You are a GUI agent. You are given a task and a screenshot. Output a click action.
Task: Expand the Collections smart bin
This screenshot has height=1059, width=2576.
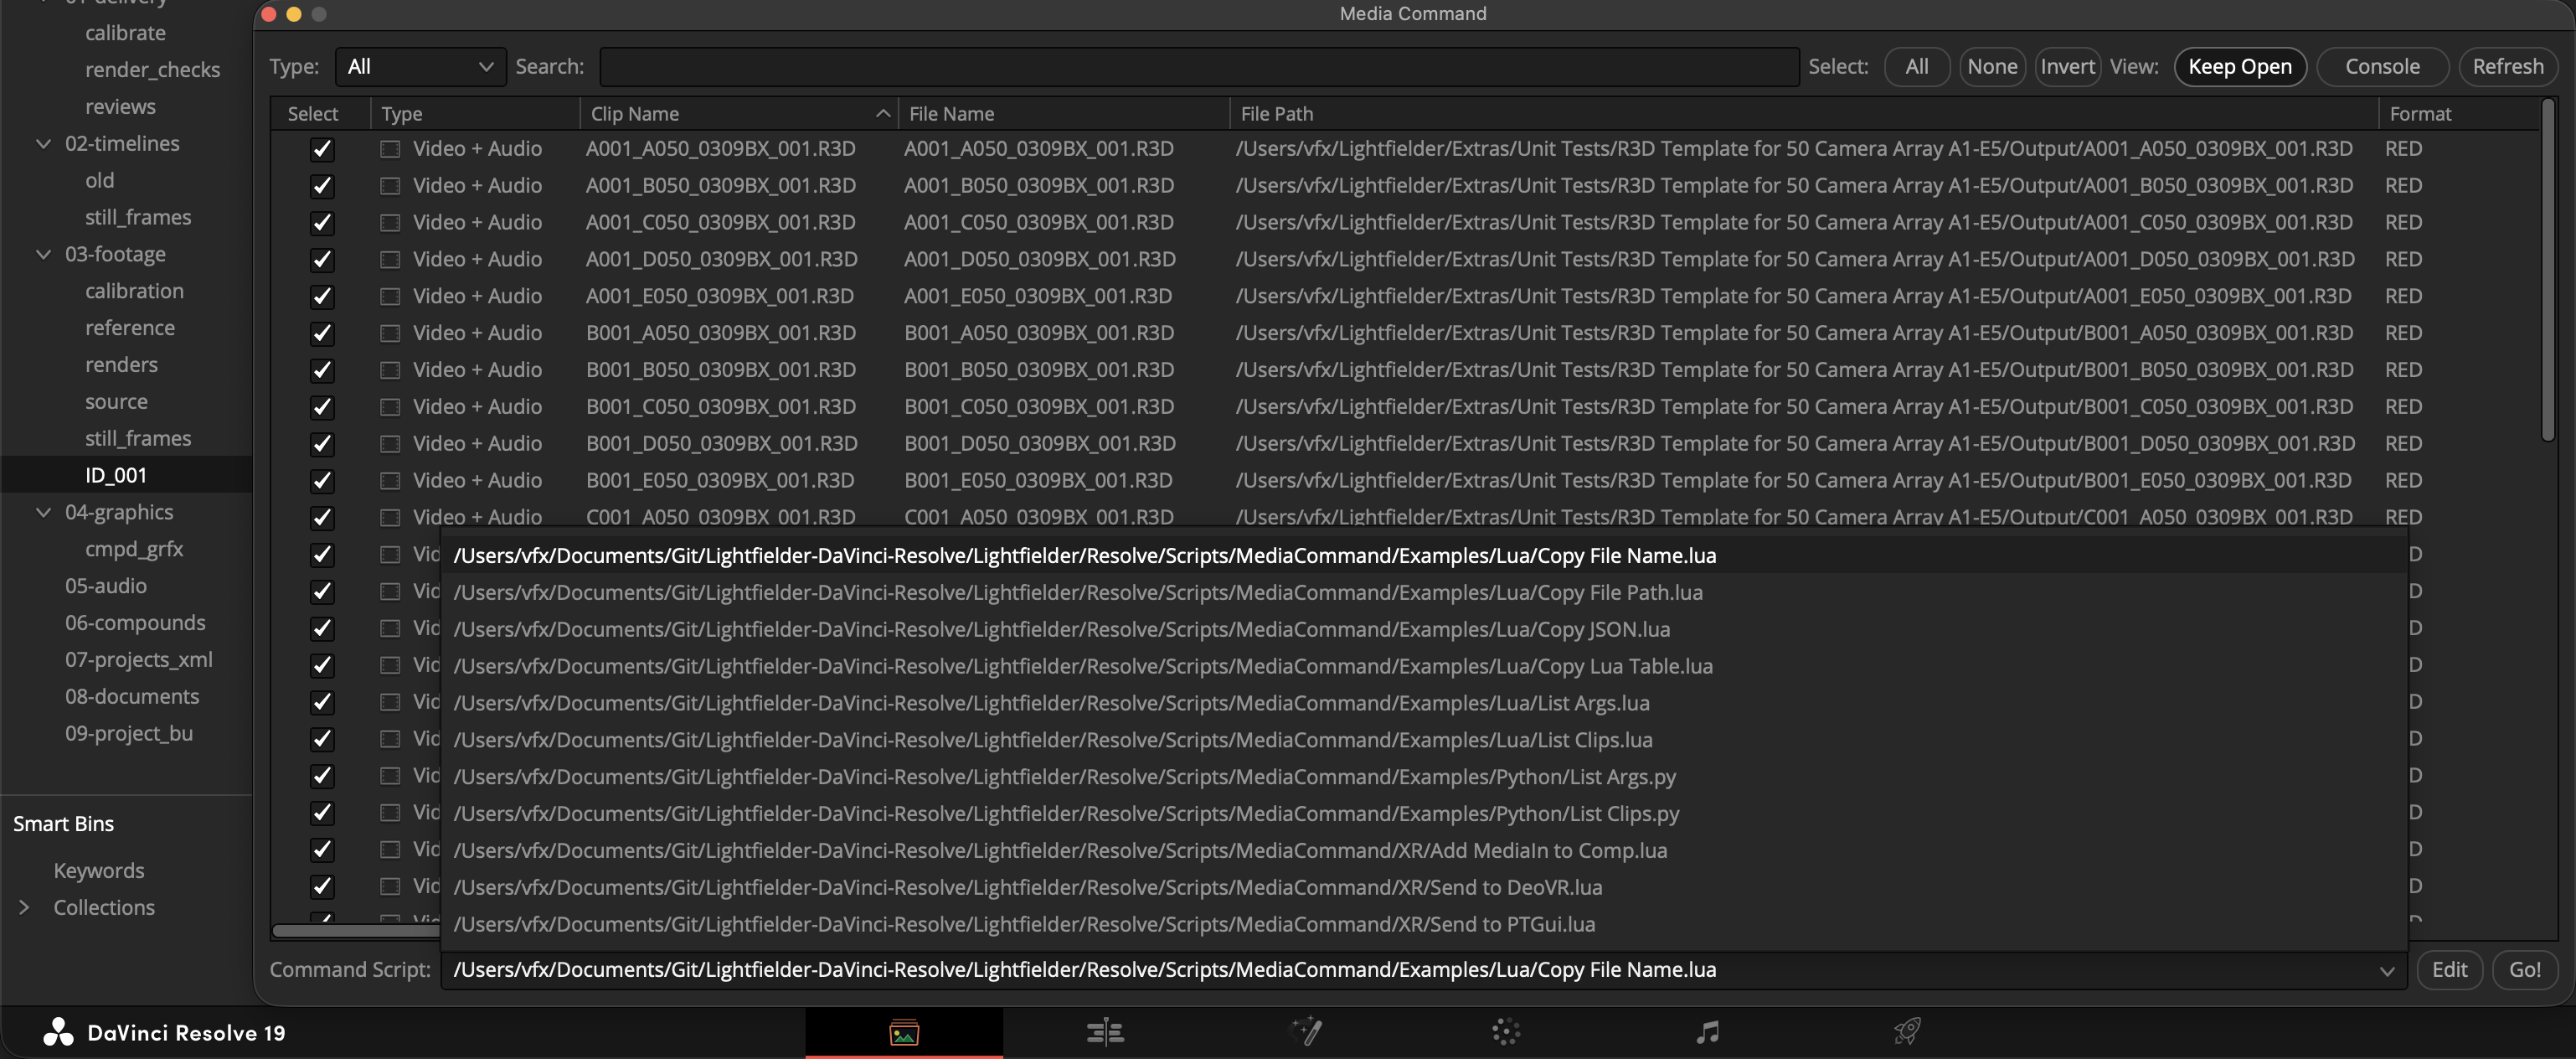24,907
